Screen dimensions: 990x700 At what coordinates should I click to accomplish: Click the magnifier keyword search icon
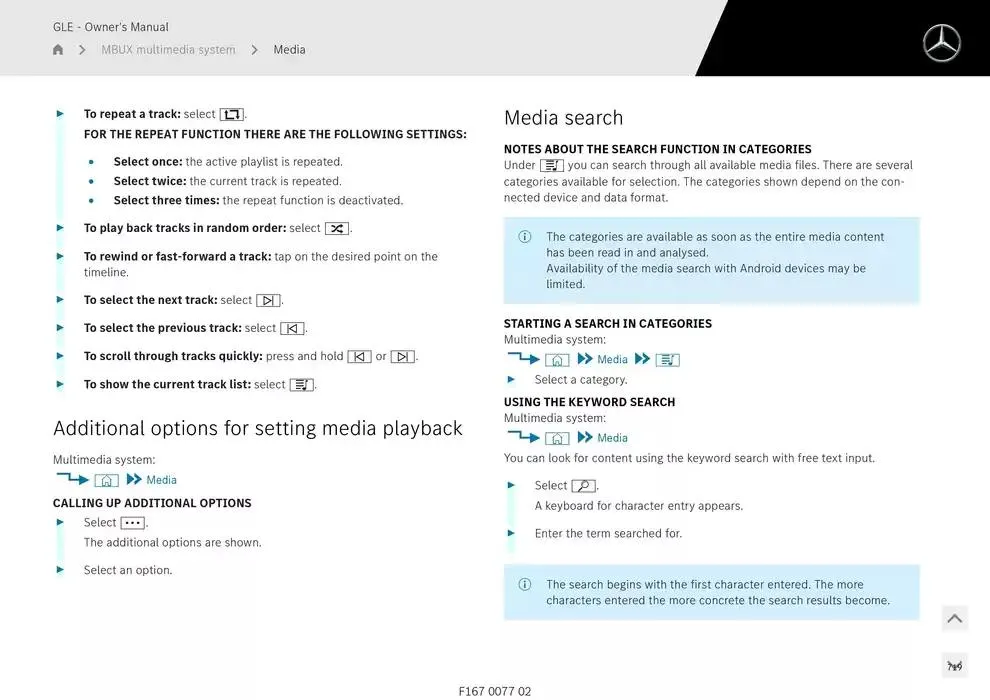pyautogui.click(x=583, y=486)
